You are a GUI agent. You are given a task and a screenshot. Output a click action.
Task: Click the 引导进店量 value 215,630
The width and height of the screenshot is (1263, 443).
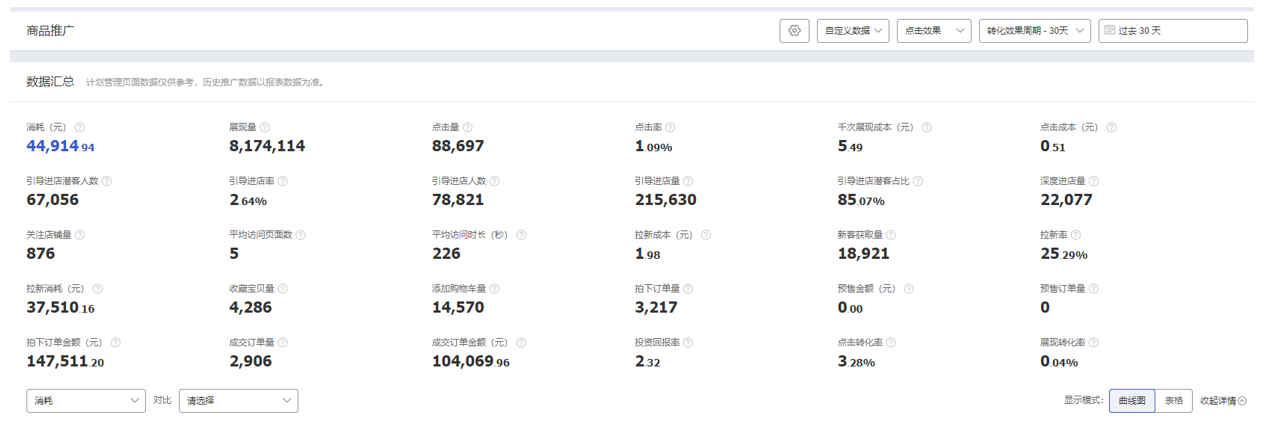tap(666, 200)
